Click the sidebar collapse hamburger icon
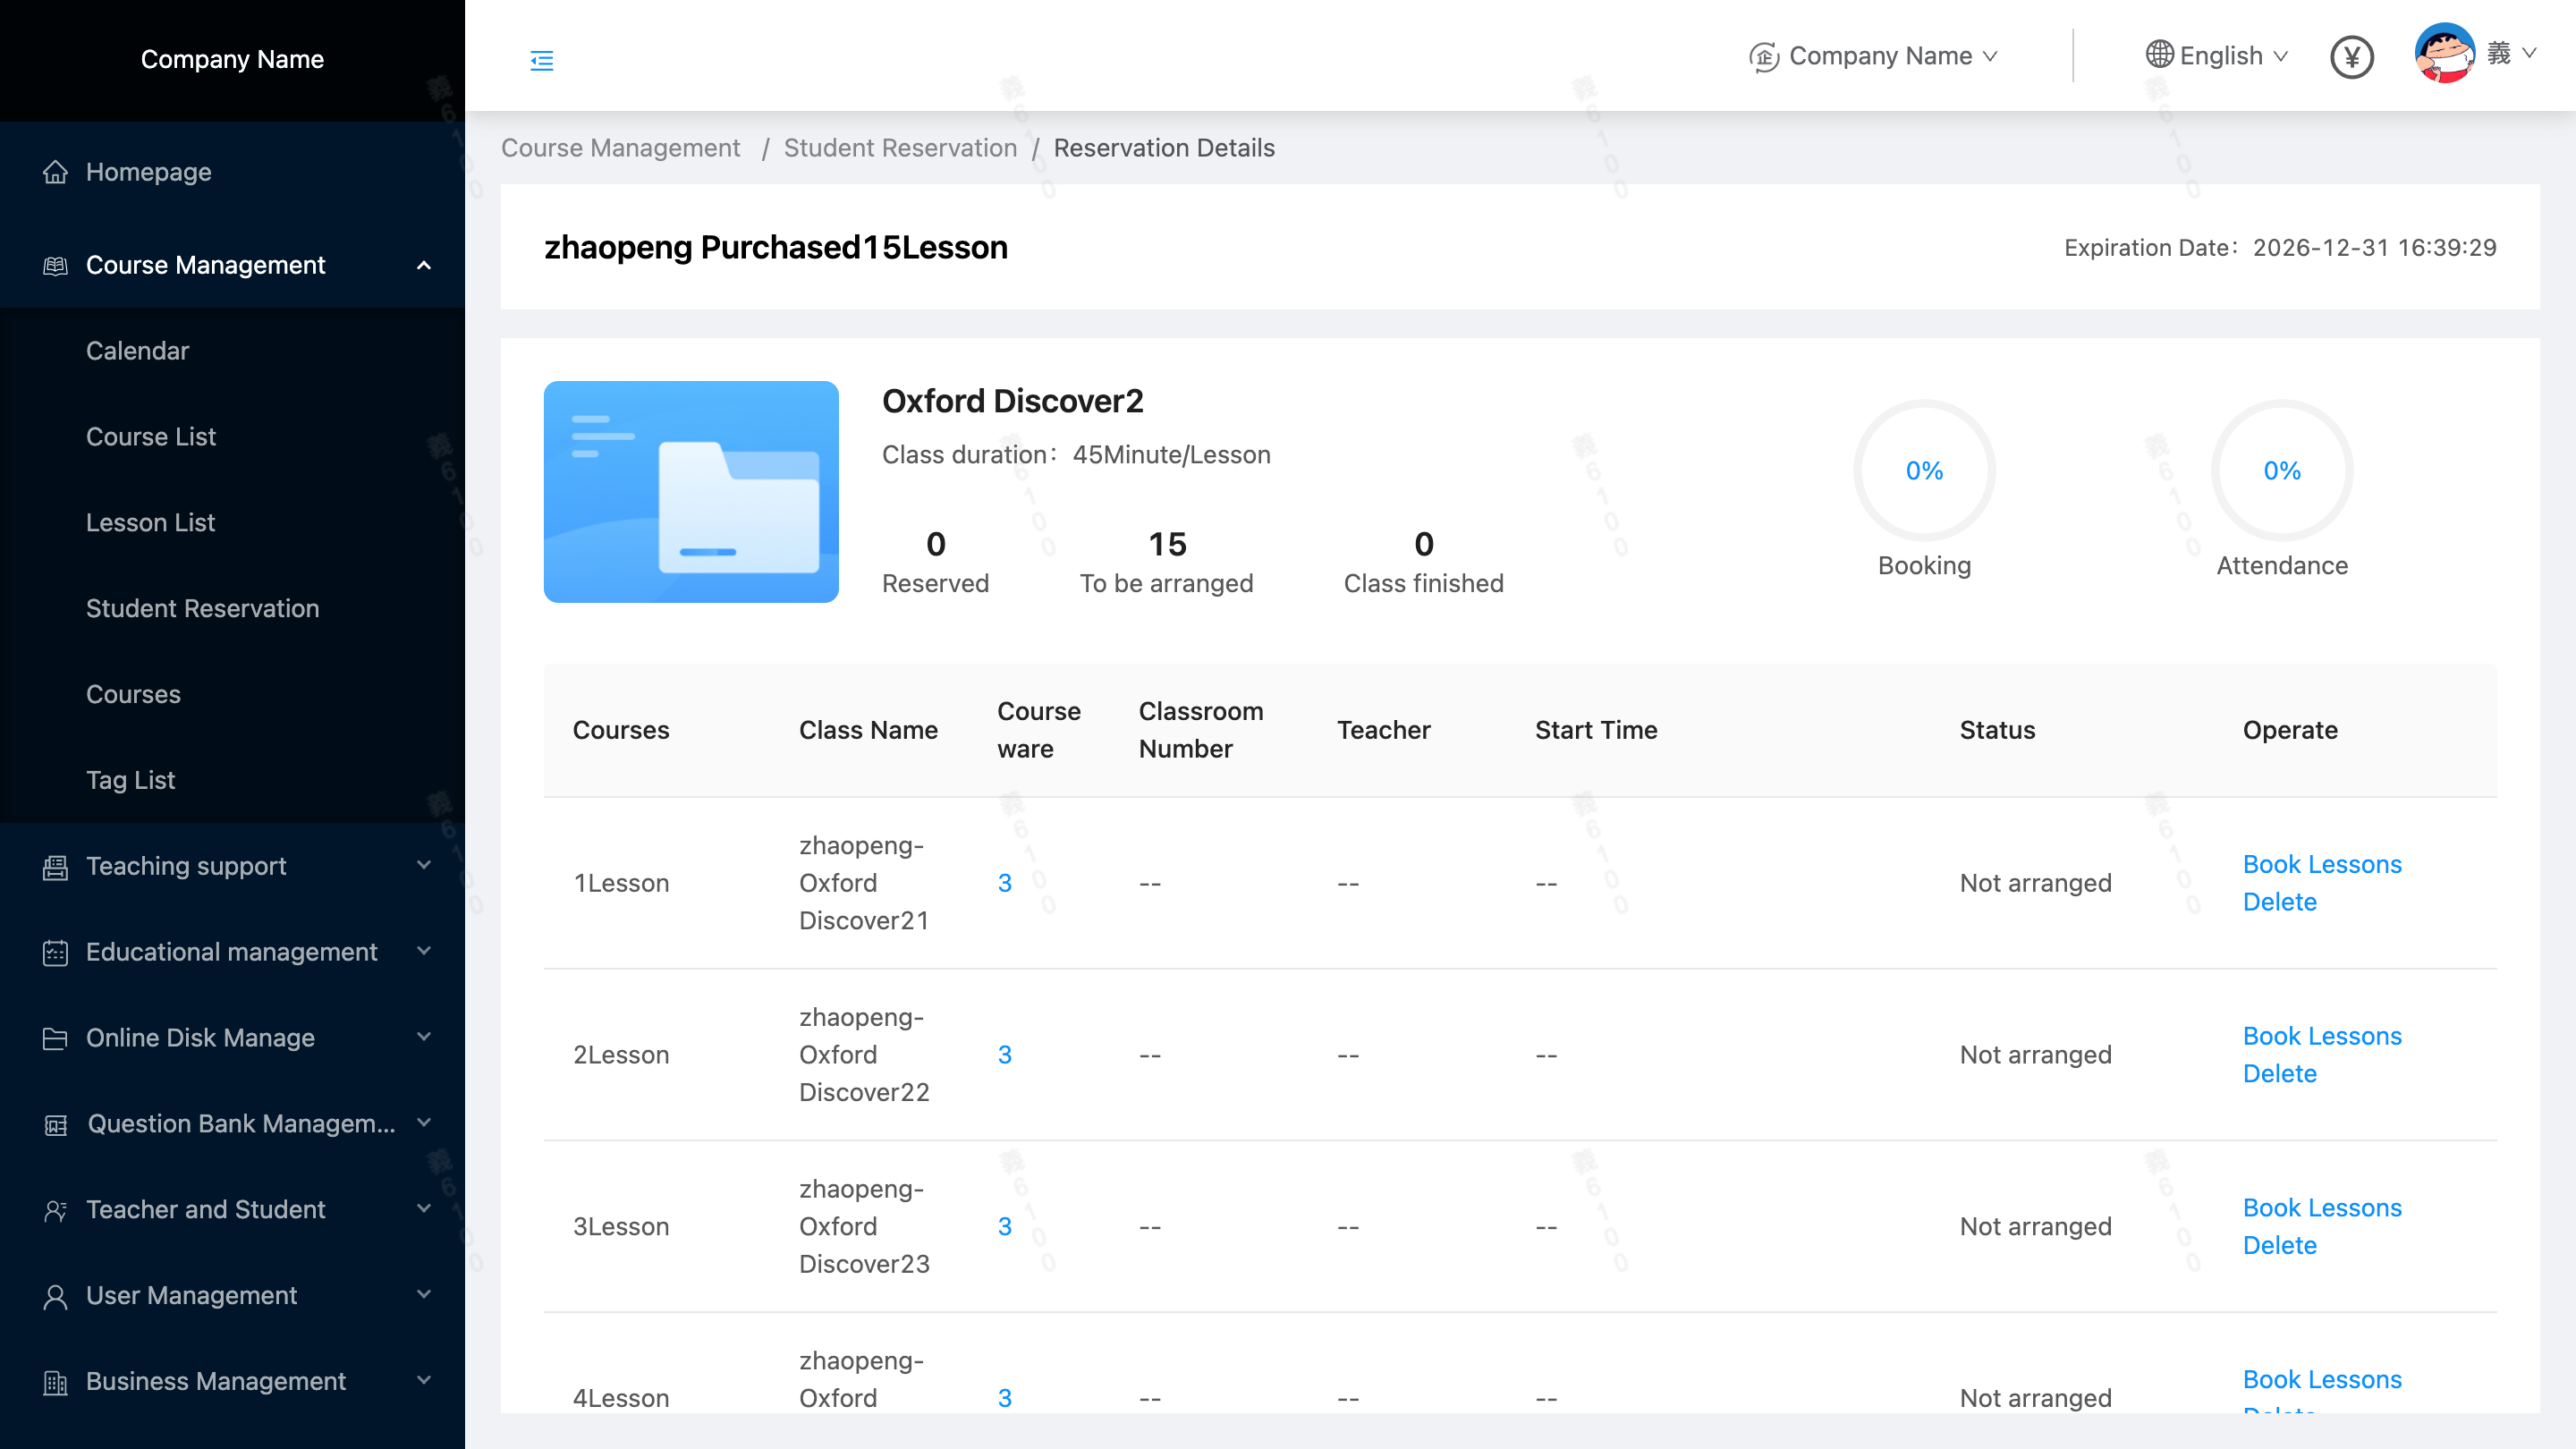Viewport: 2576px width, 1449px height. coord(541,61)
